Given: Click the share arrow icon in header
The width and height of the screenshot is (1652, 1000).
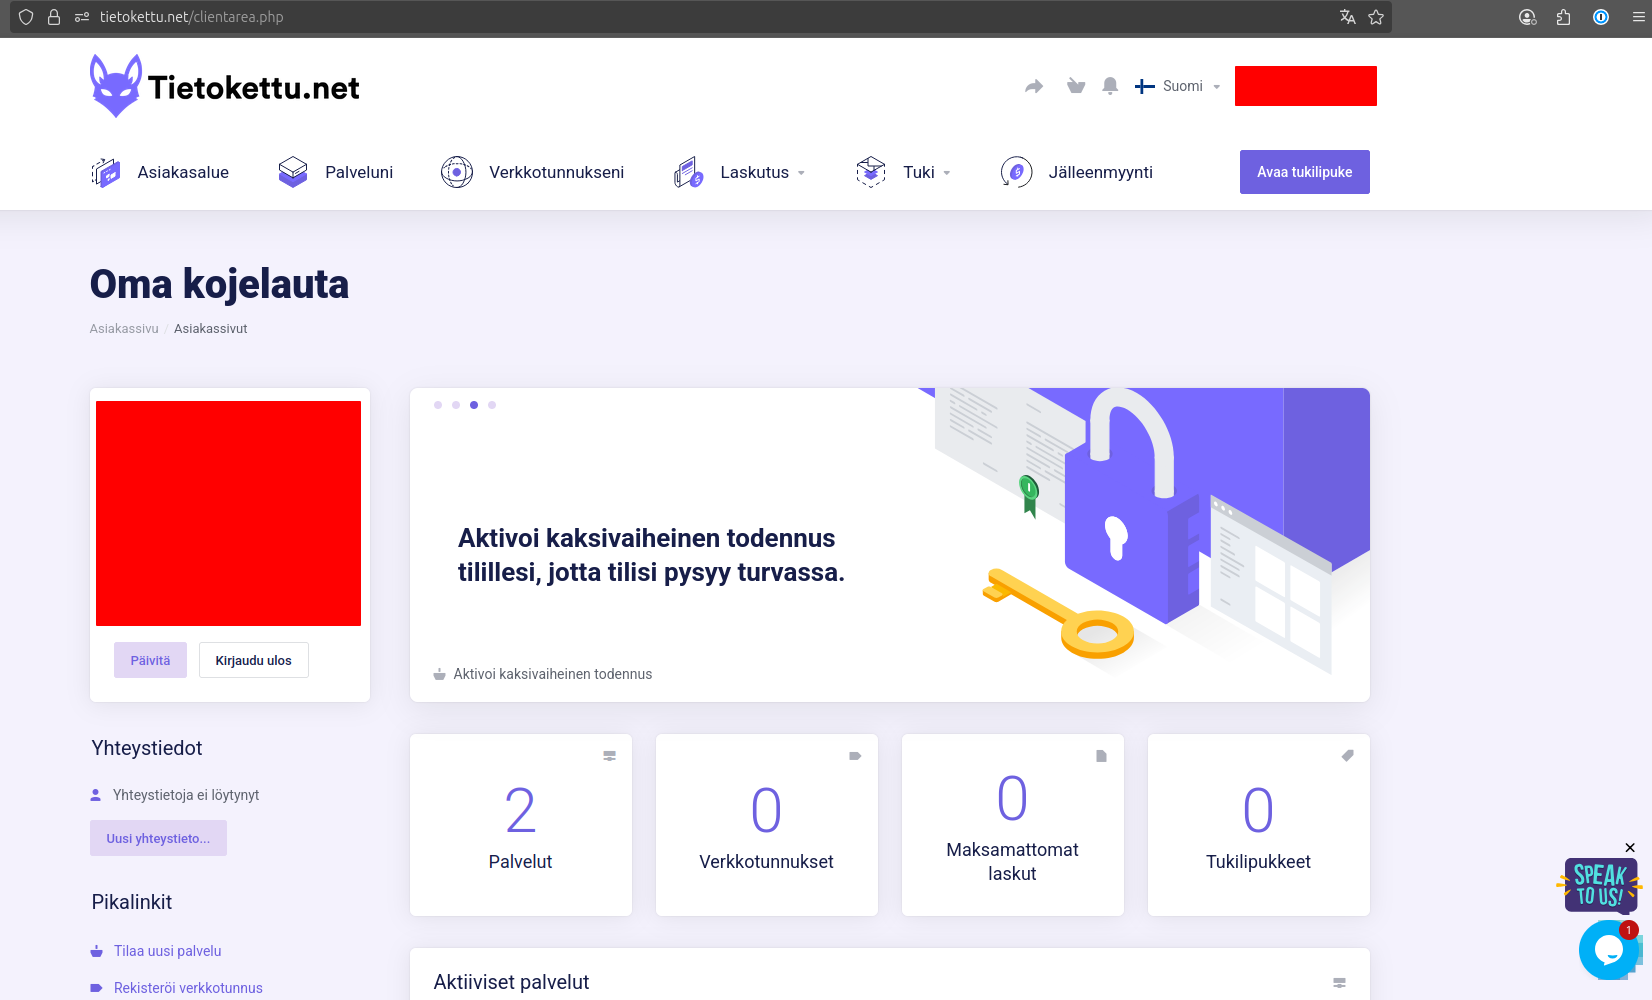Looking at the screenshot, I should pos(1034,87).
